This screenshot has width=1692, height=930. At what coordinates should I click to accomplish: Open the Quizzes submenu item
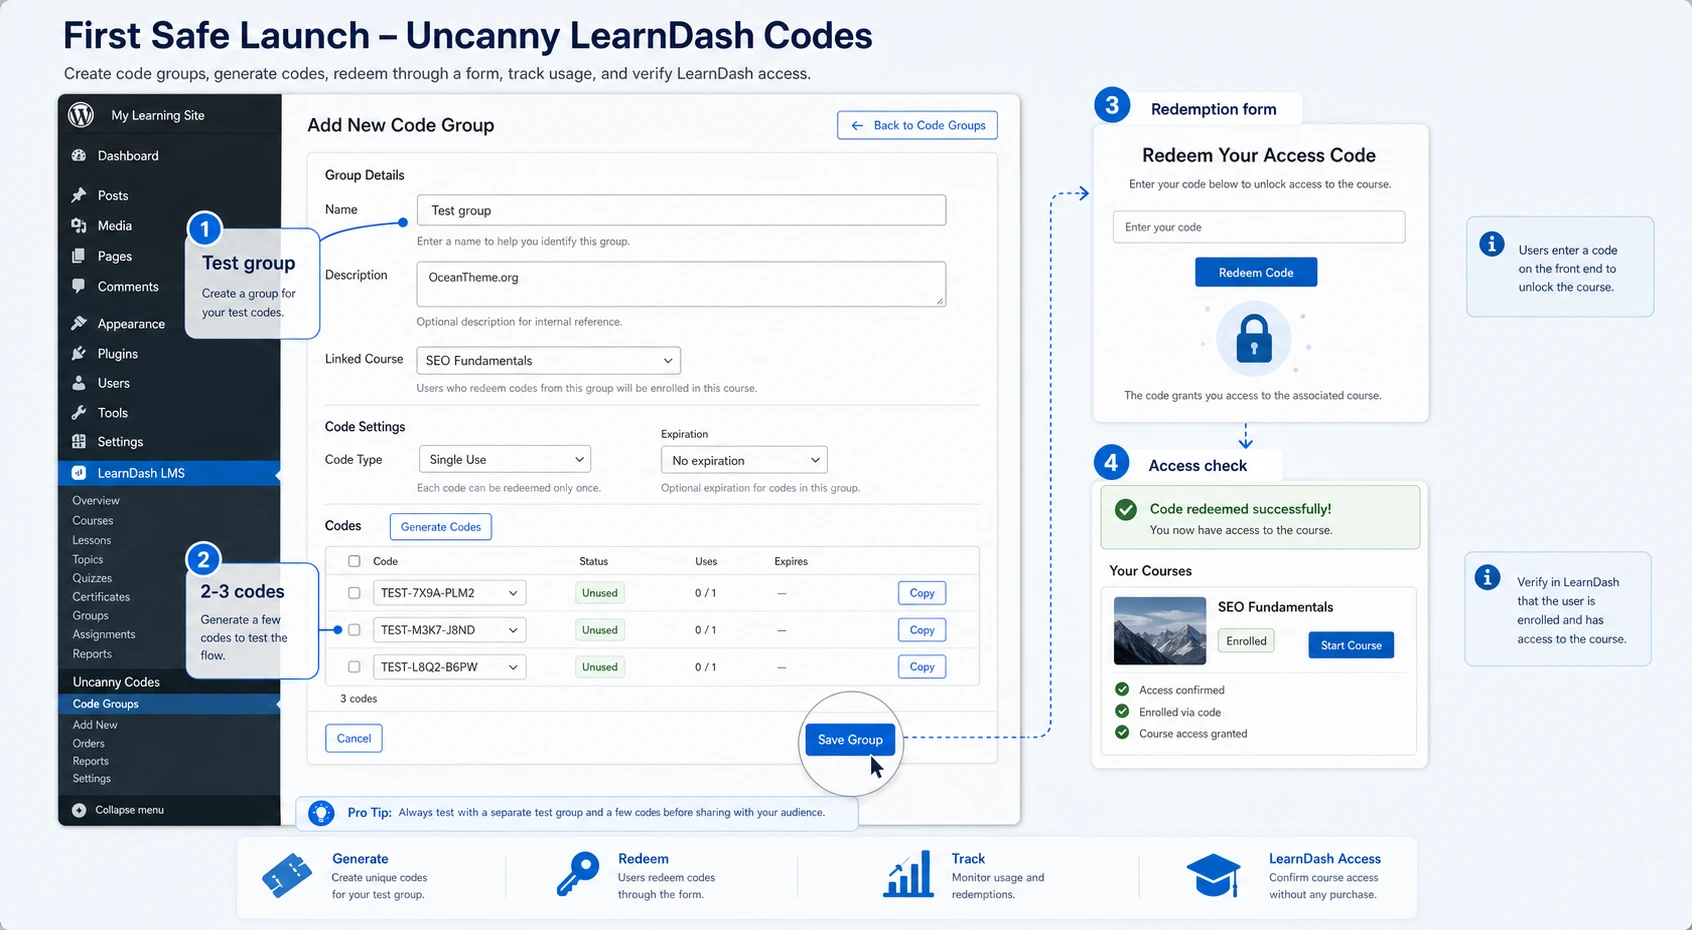(x=92, y=578)
